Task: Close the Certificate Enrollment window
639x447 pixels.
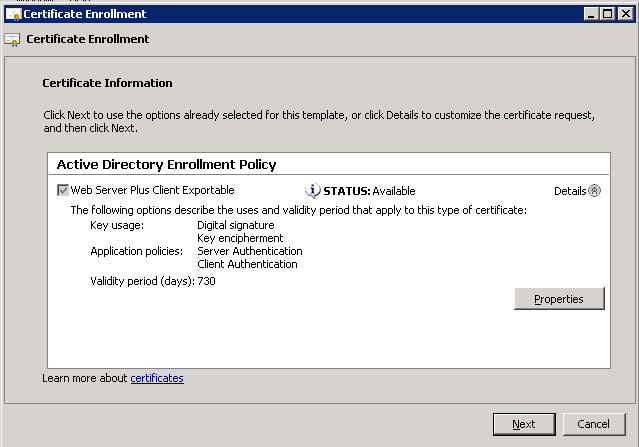Action: coord(625,14)
